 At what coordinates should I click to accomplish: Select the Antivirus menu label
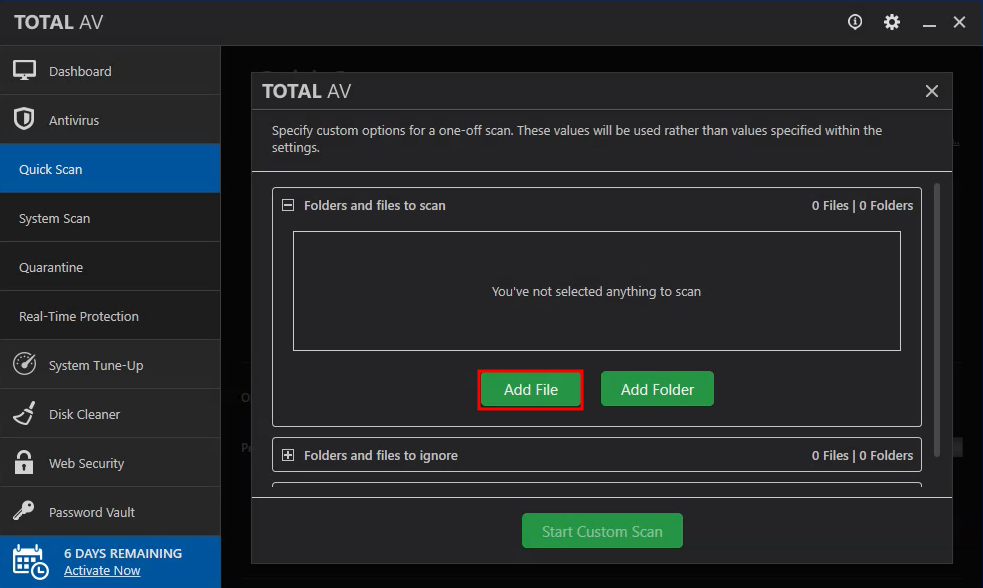pos(74,120)
